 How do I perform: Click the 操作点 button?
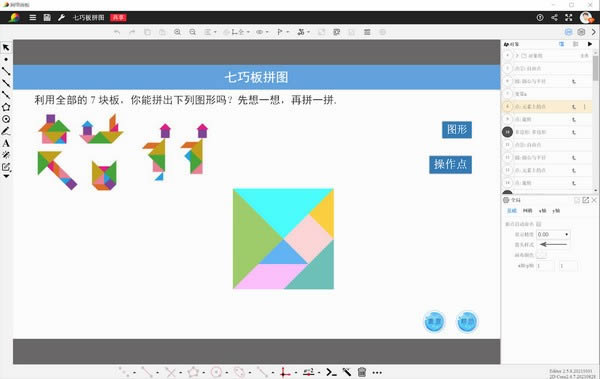(x=450, y=165)
